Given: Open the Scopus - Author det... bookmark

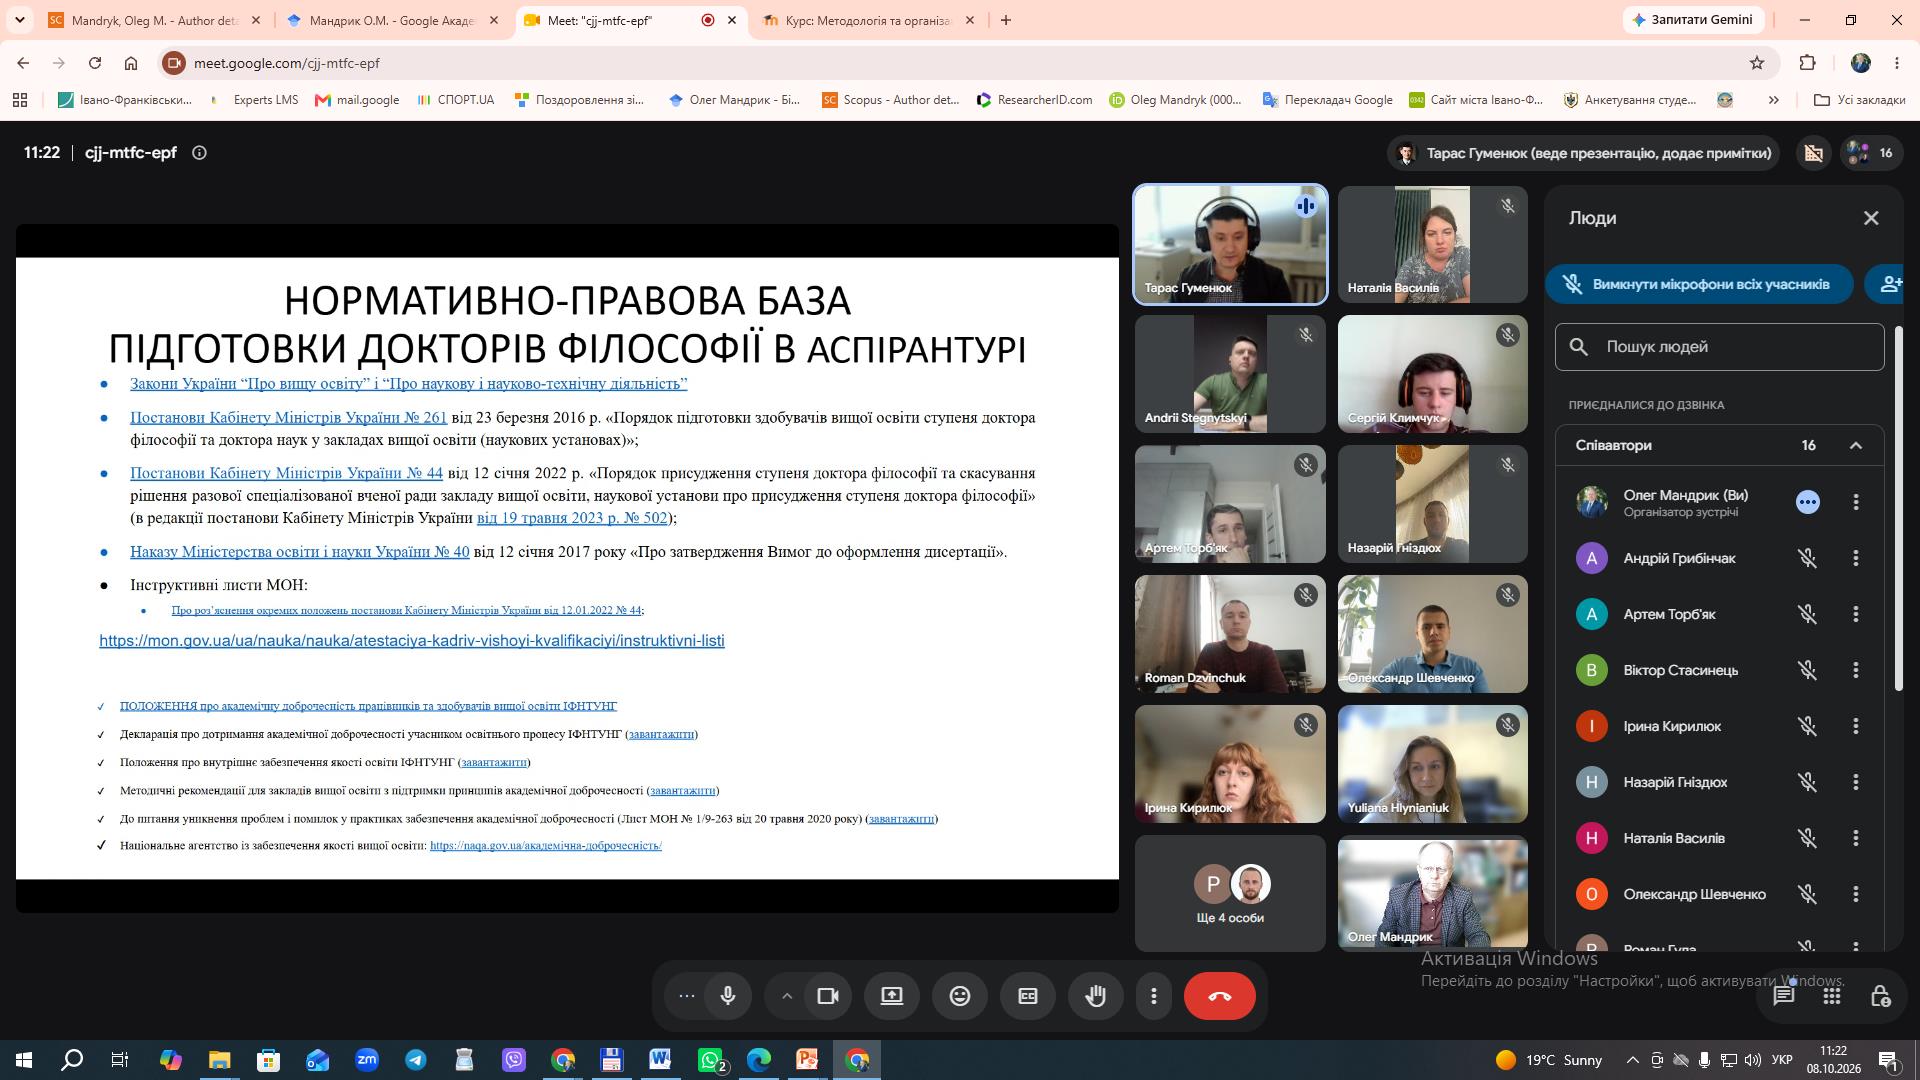Looking at the screenshot, I should (x=890, y=100).
